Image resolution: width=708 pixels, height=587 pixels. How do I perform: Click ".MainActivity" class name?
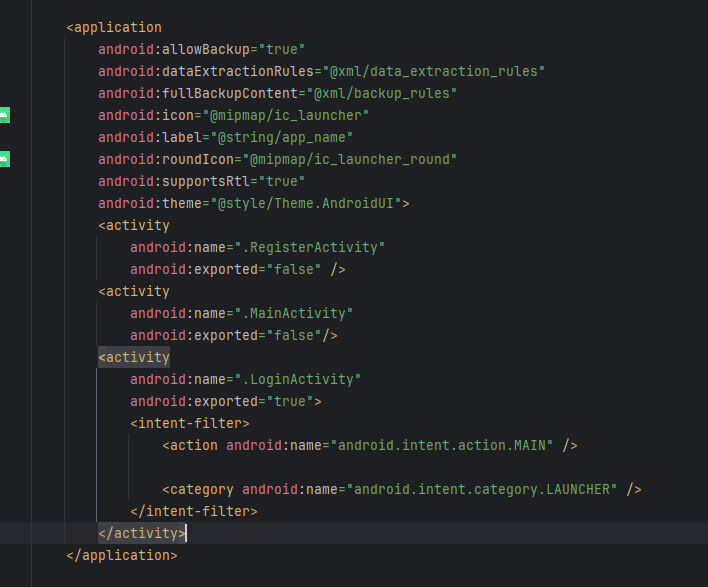tap(293, 313)
